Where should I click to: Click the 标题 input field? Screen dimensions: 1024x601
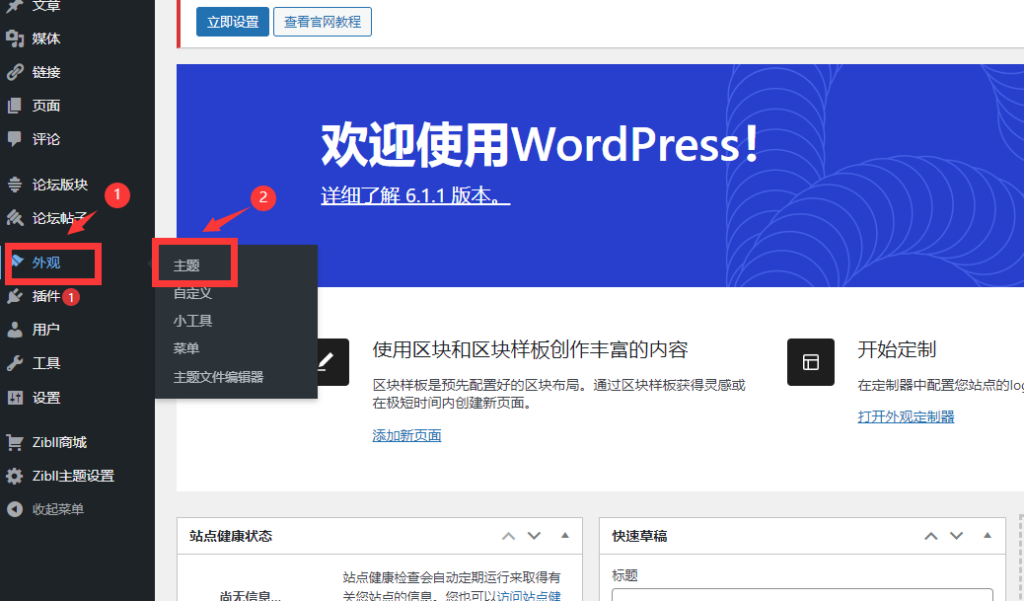click(x=803, y=594)
